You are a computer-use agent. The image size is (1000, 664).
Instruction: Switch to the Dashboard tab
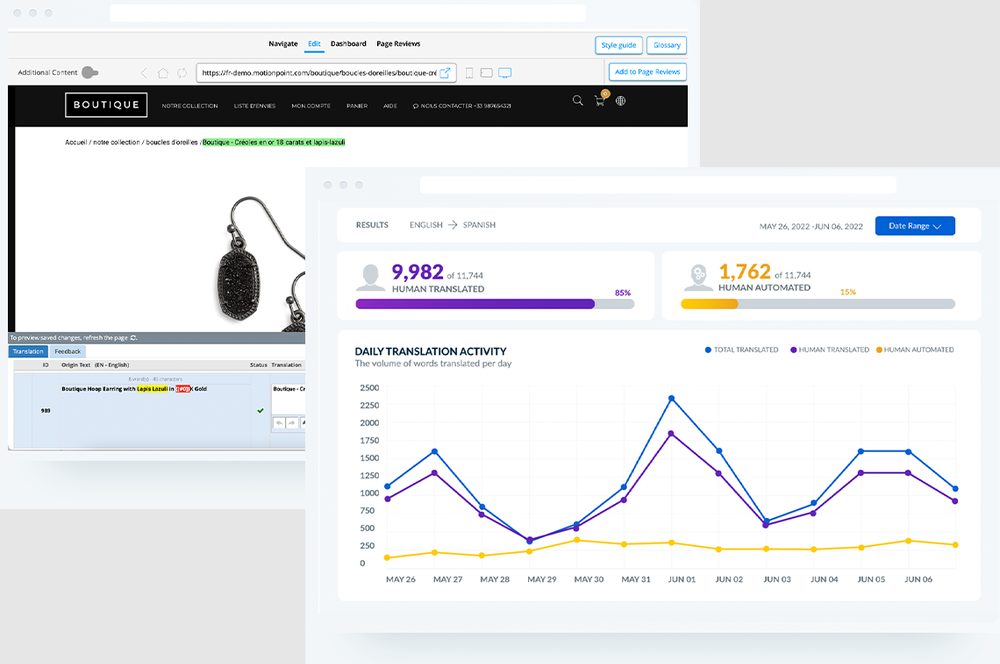(x=348, y=44)
